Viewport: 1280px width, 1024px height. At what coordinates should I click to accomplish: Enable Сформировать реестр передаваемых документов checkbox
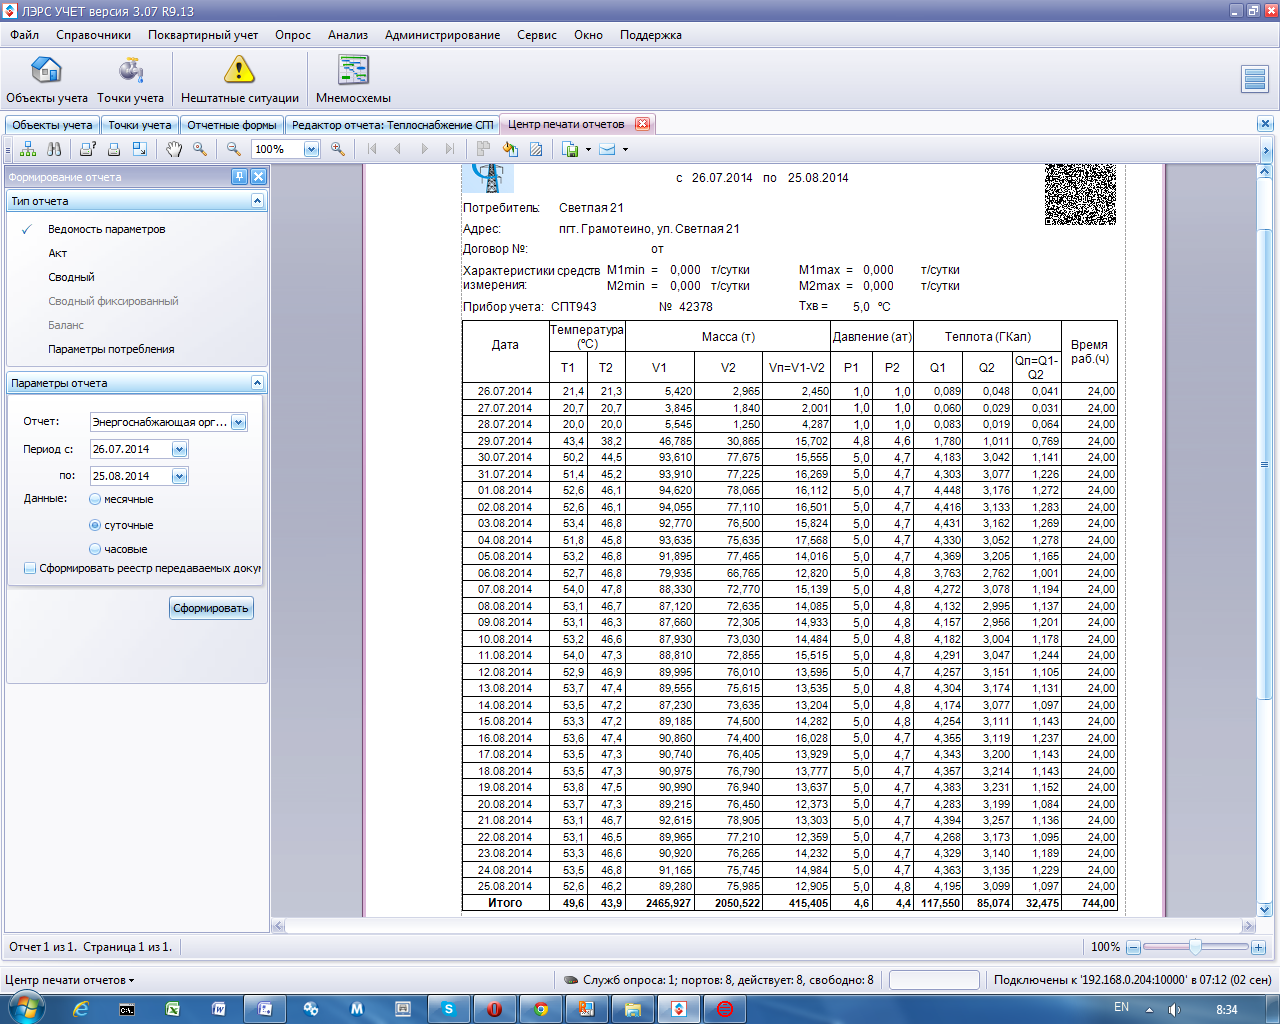point(30,568)
